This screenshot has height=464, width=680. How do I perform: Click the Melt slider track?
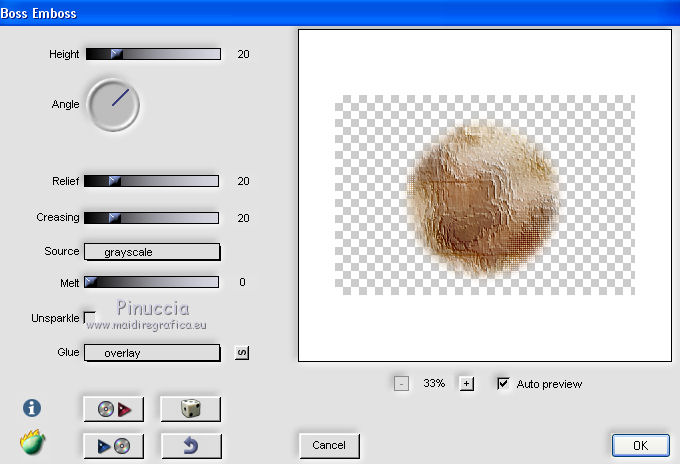point(151,282)
